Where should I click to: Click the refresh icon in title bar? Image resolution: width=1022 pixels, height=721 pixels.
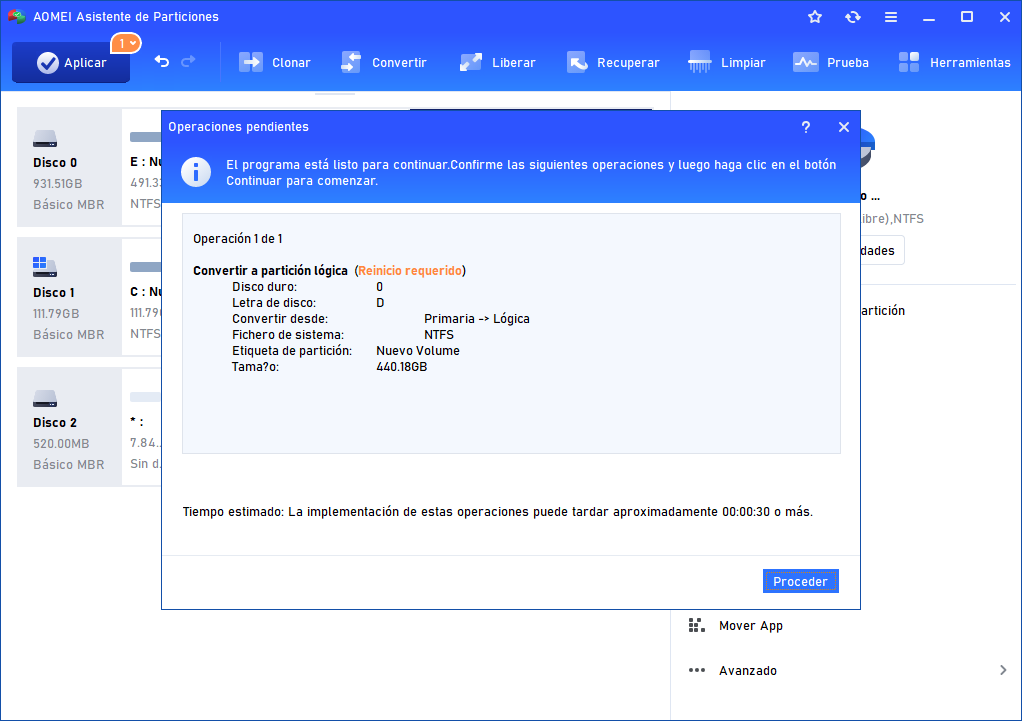tap(853, 17)
